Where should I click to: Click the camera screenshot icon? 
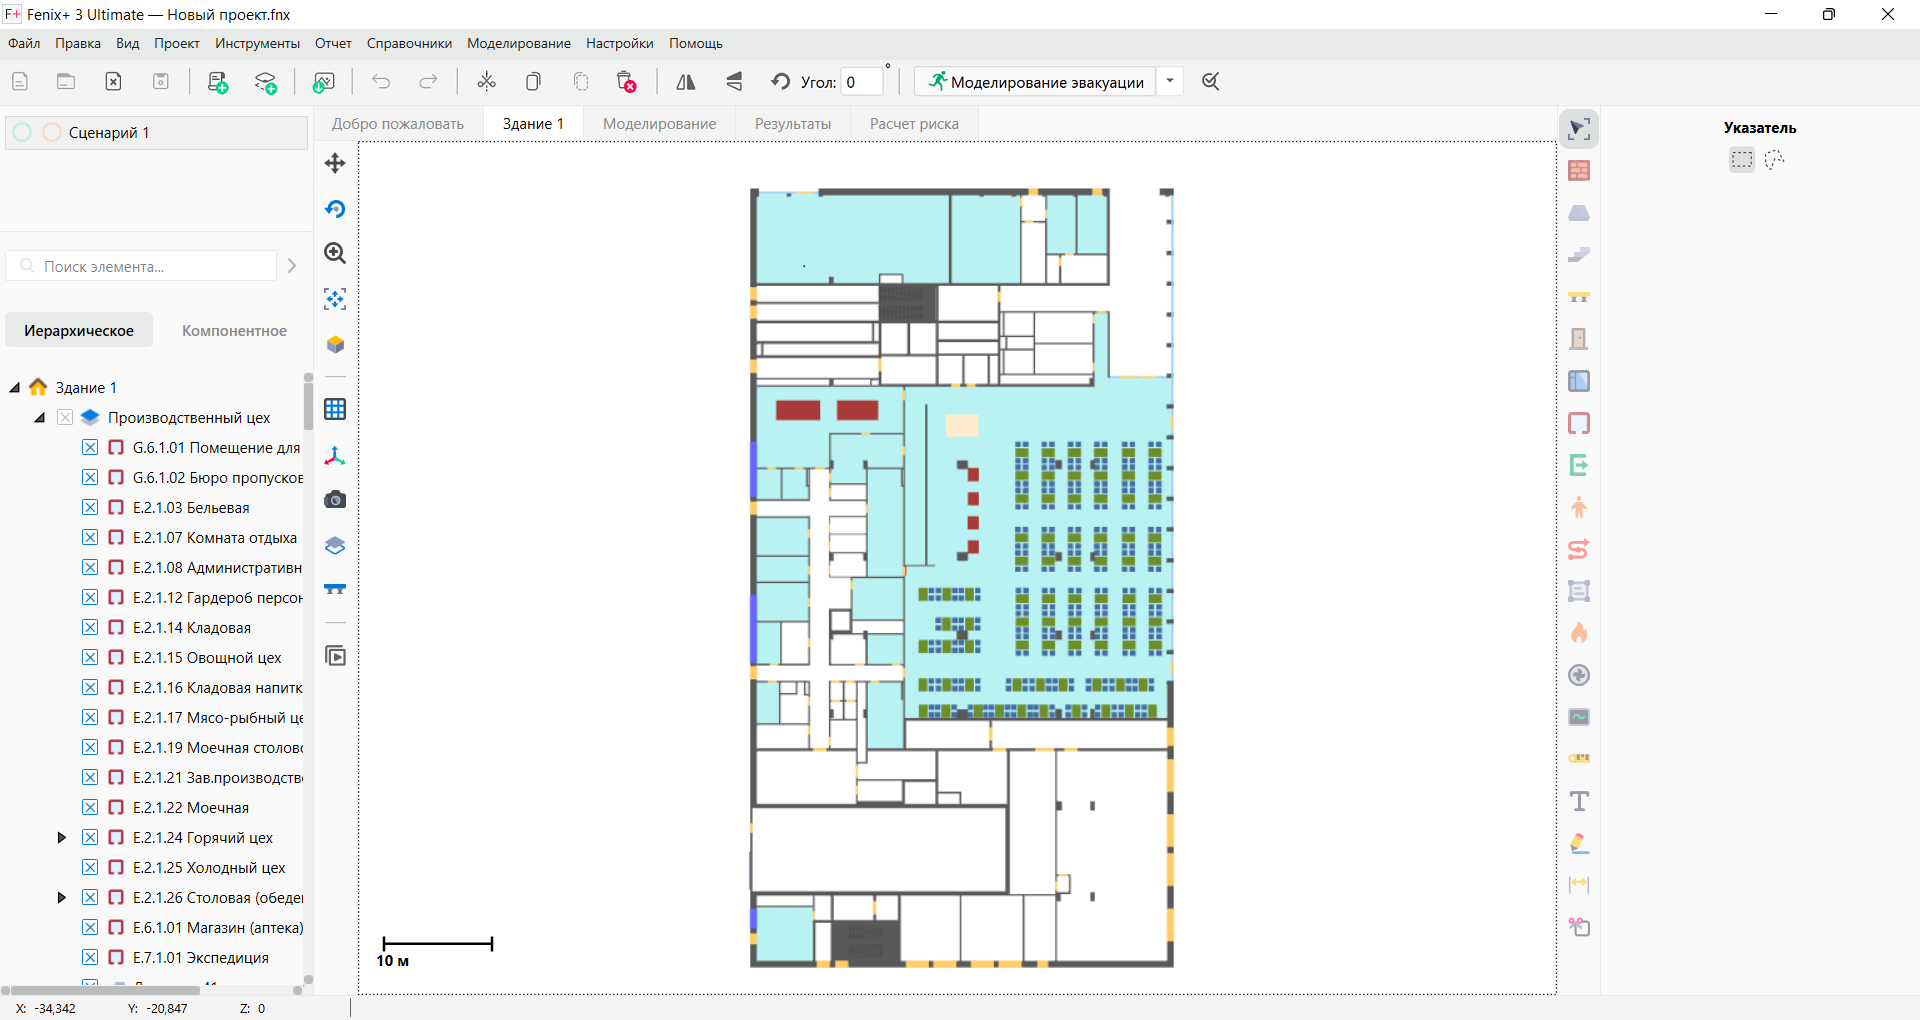click(x=335, y=500)
